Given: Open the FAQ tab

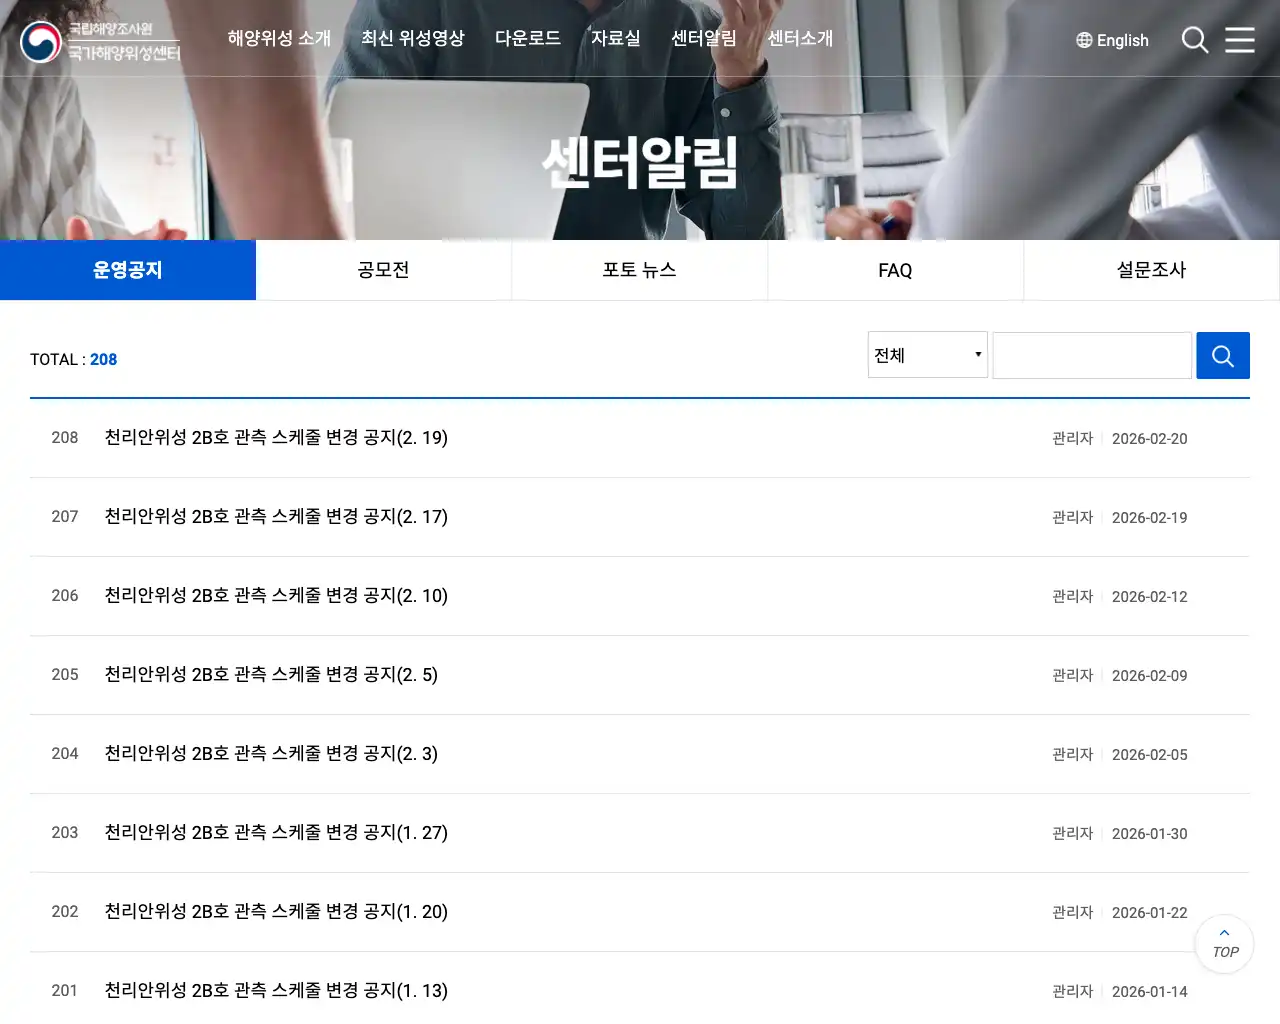Looking at the screenshot, I should click(x=895, y=269).
